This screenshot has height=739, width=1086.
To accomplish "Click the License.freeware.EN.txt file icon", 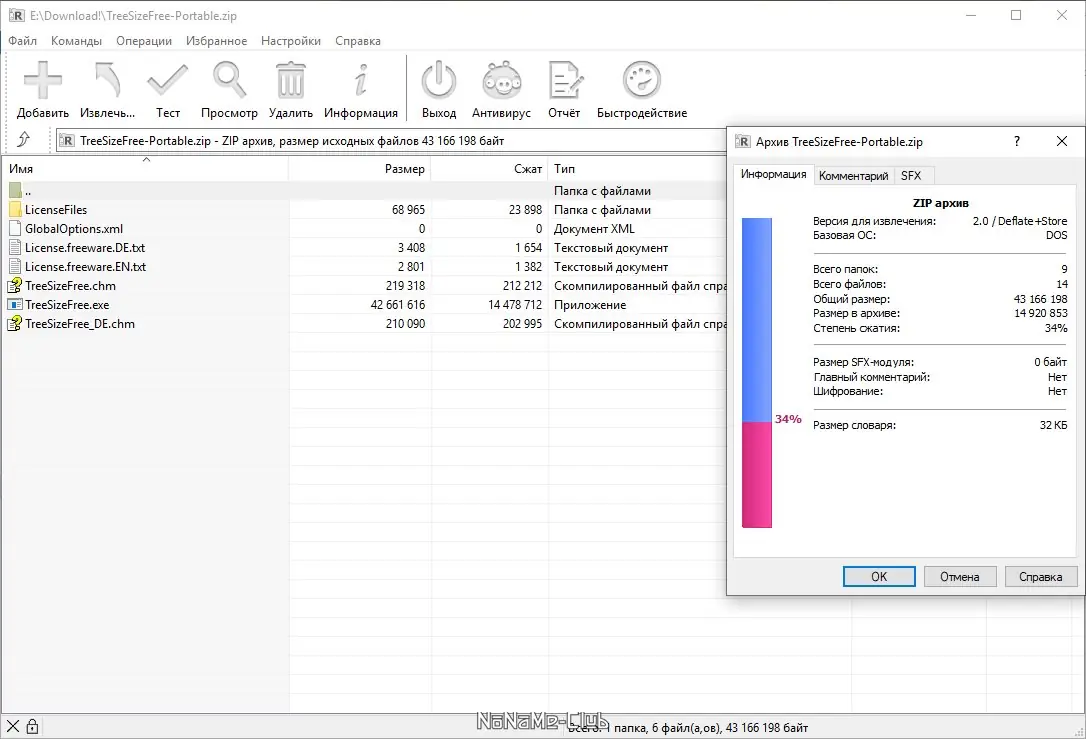I will coord(15,267).
